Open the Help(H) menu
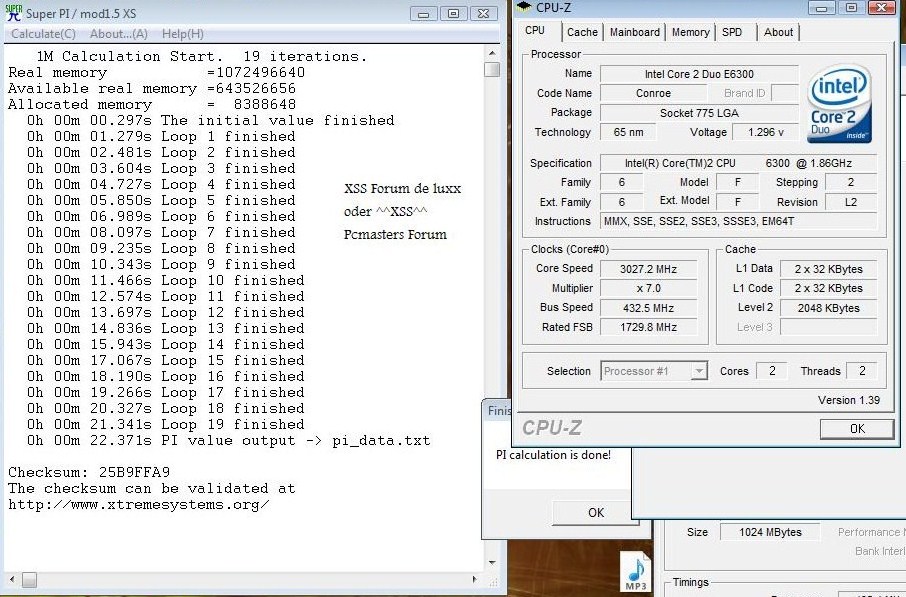This screenshot has height=597, width=906. tap(183, 34)
